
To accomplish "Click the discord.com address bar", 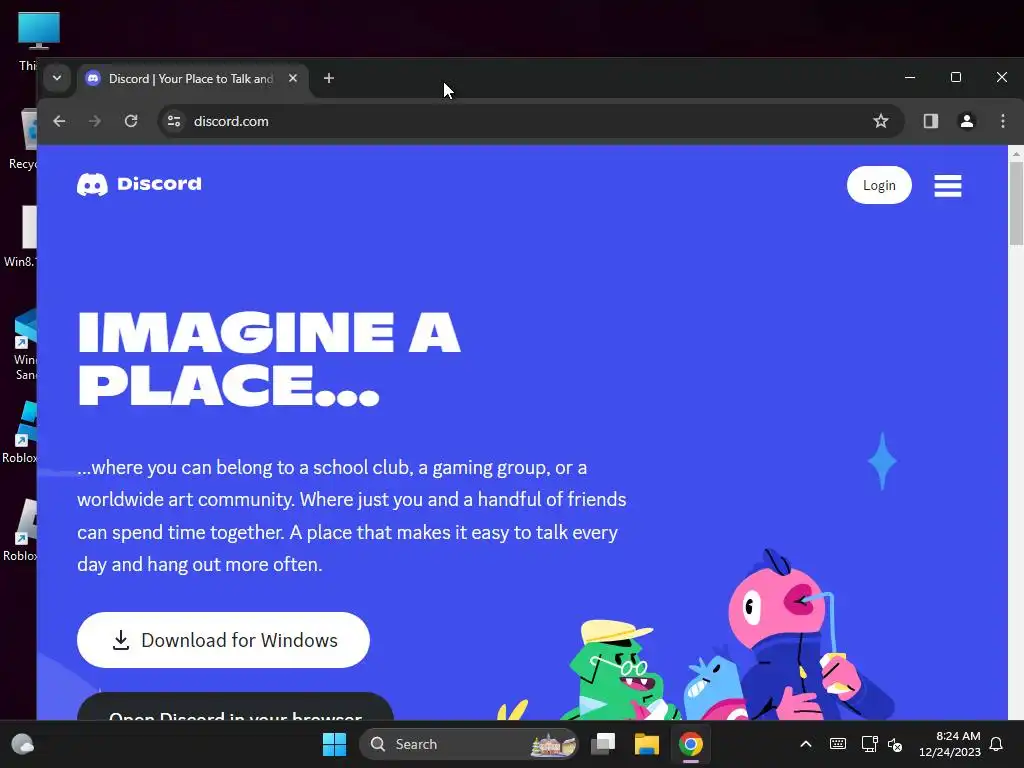I will click(530, 121).
